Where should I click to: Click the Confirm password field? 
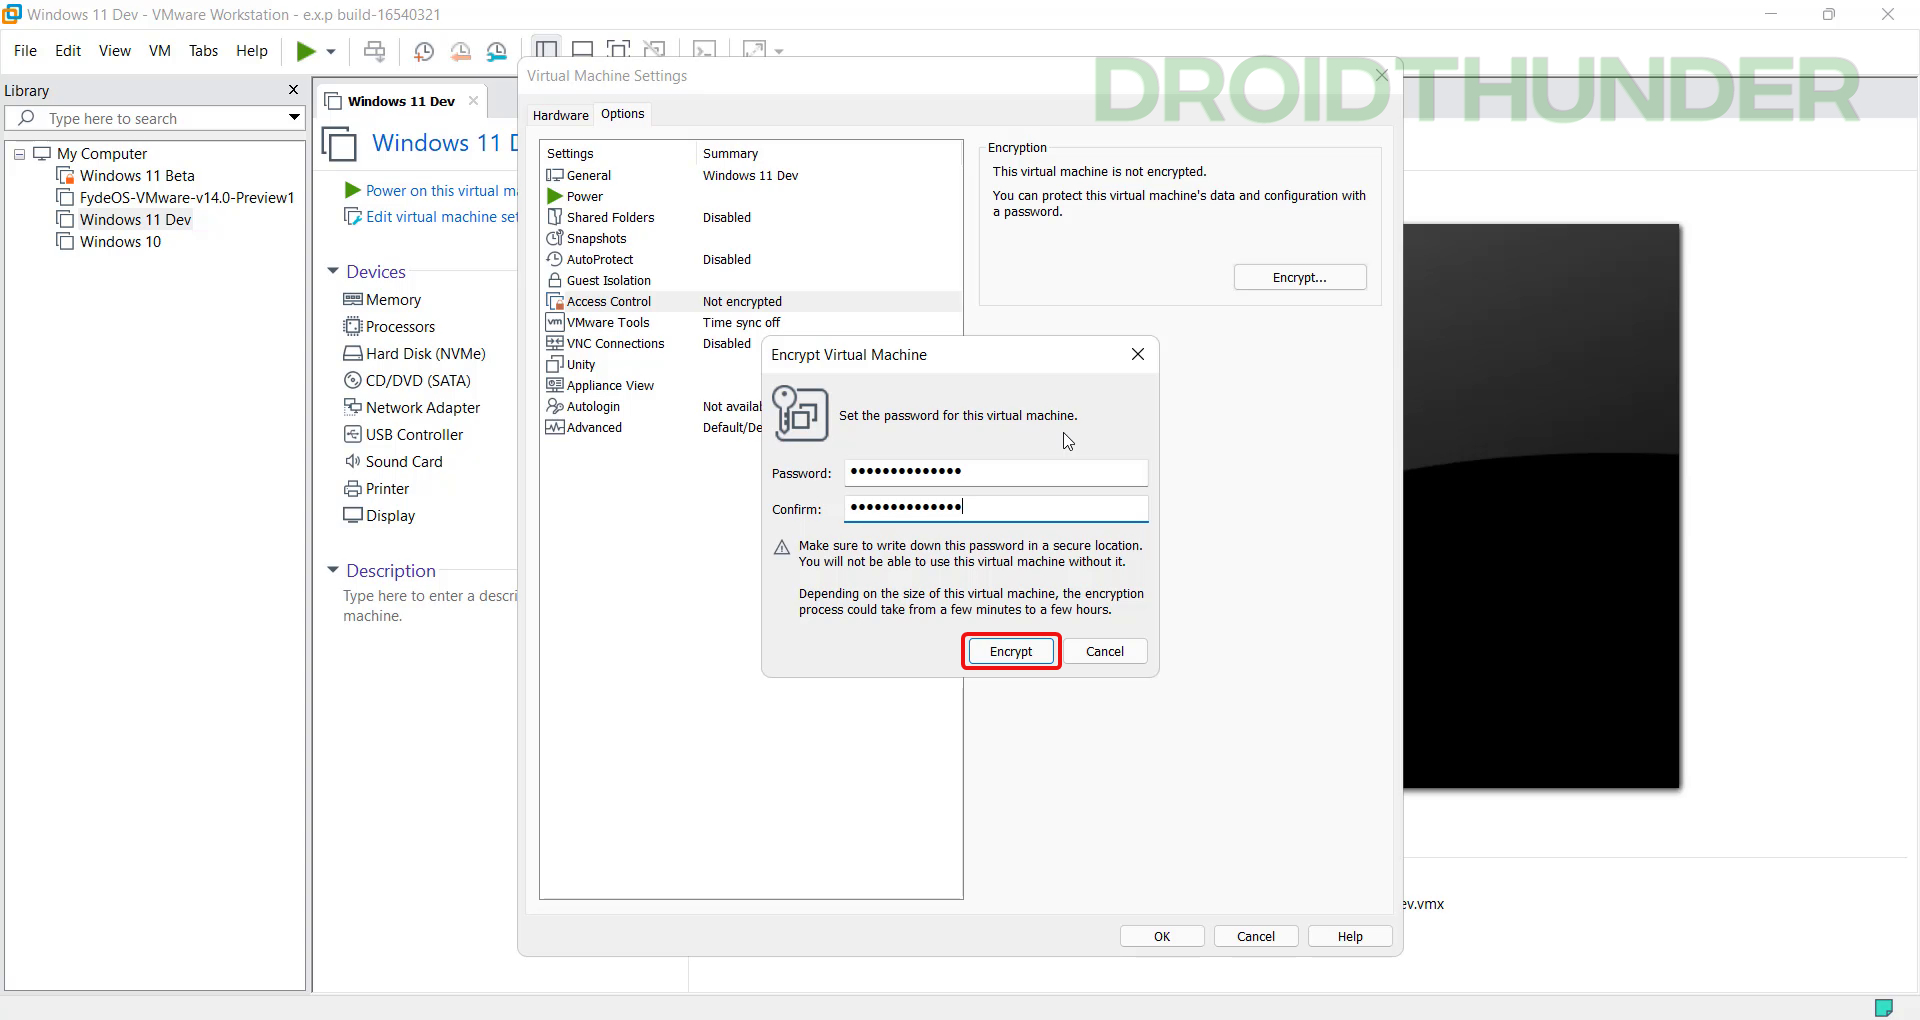(996, 508)
